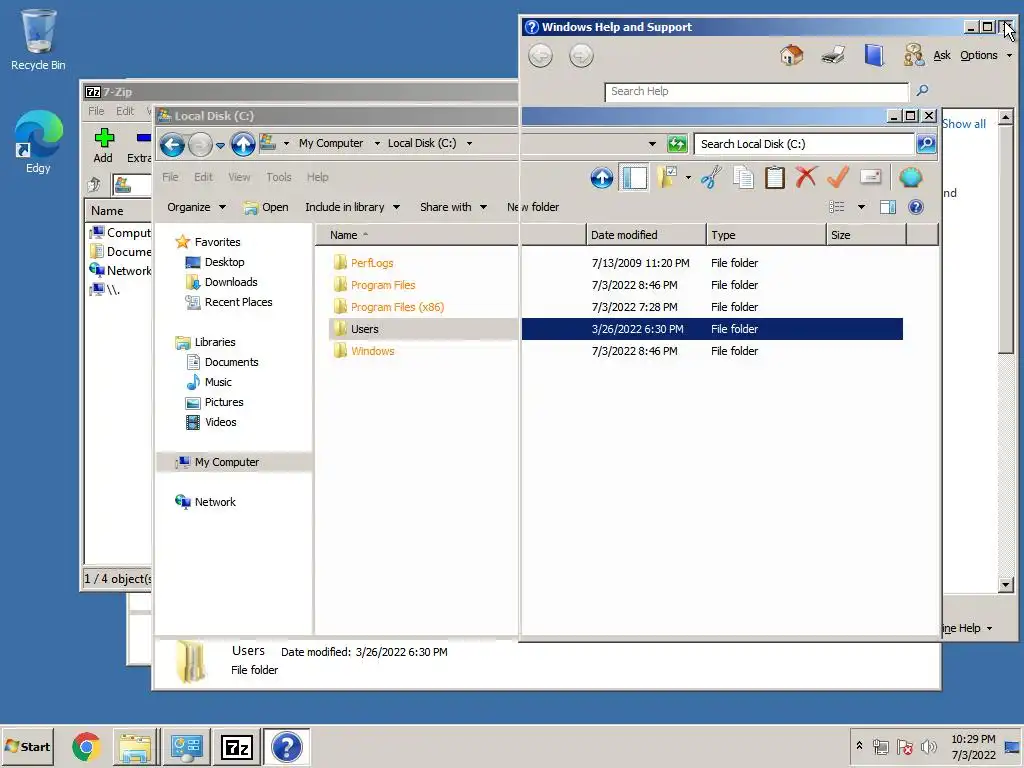Click the teal shell icon in toolbar
1024x768 pixels.
[x=910, y=177]
